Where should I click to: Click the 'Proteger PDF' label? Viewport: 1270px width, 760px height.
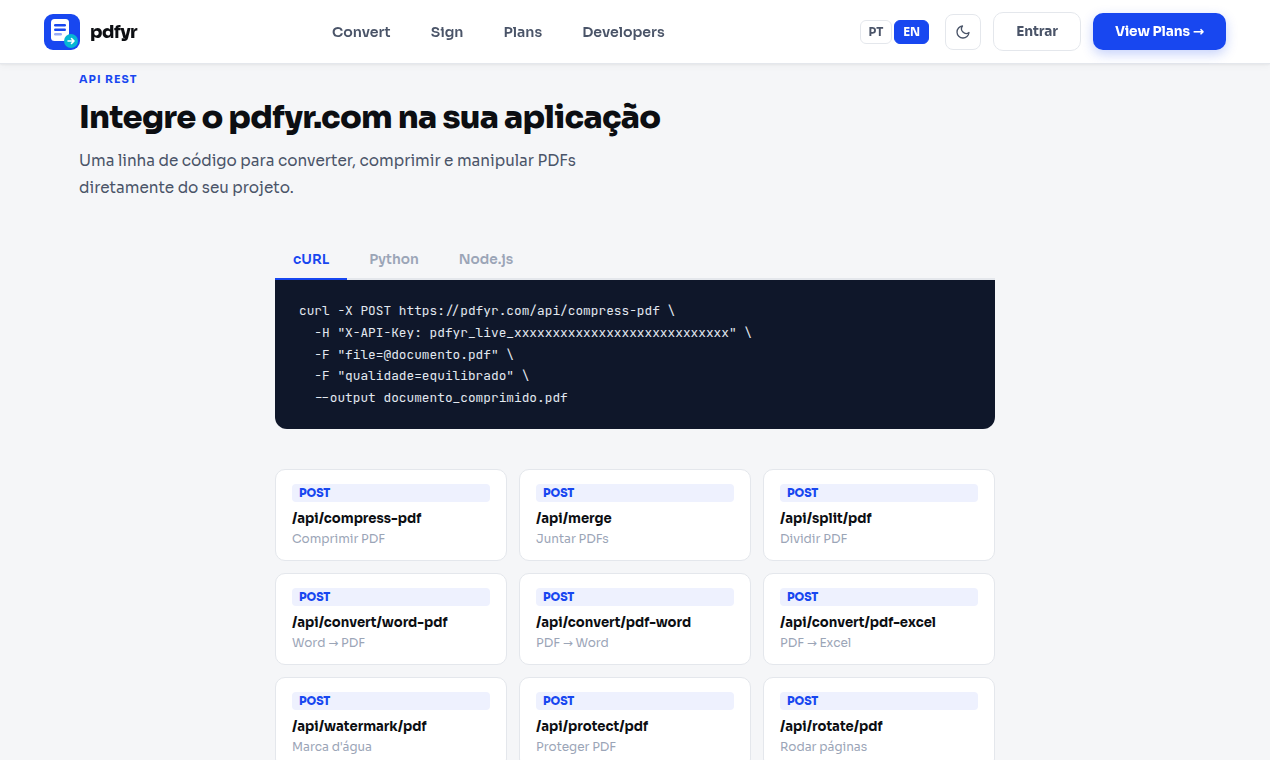click(576, 747)
